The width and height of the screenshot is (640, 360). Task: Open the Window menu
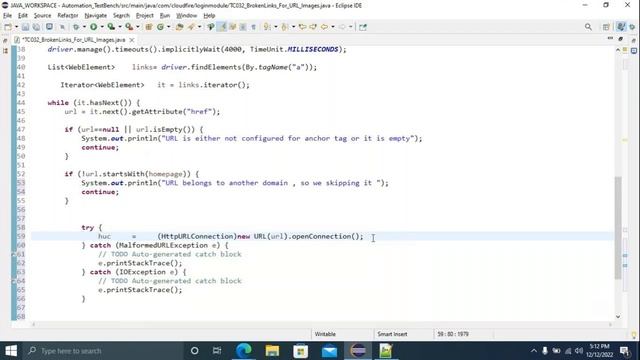(x=187, y=16)
